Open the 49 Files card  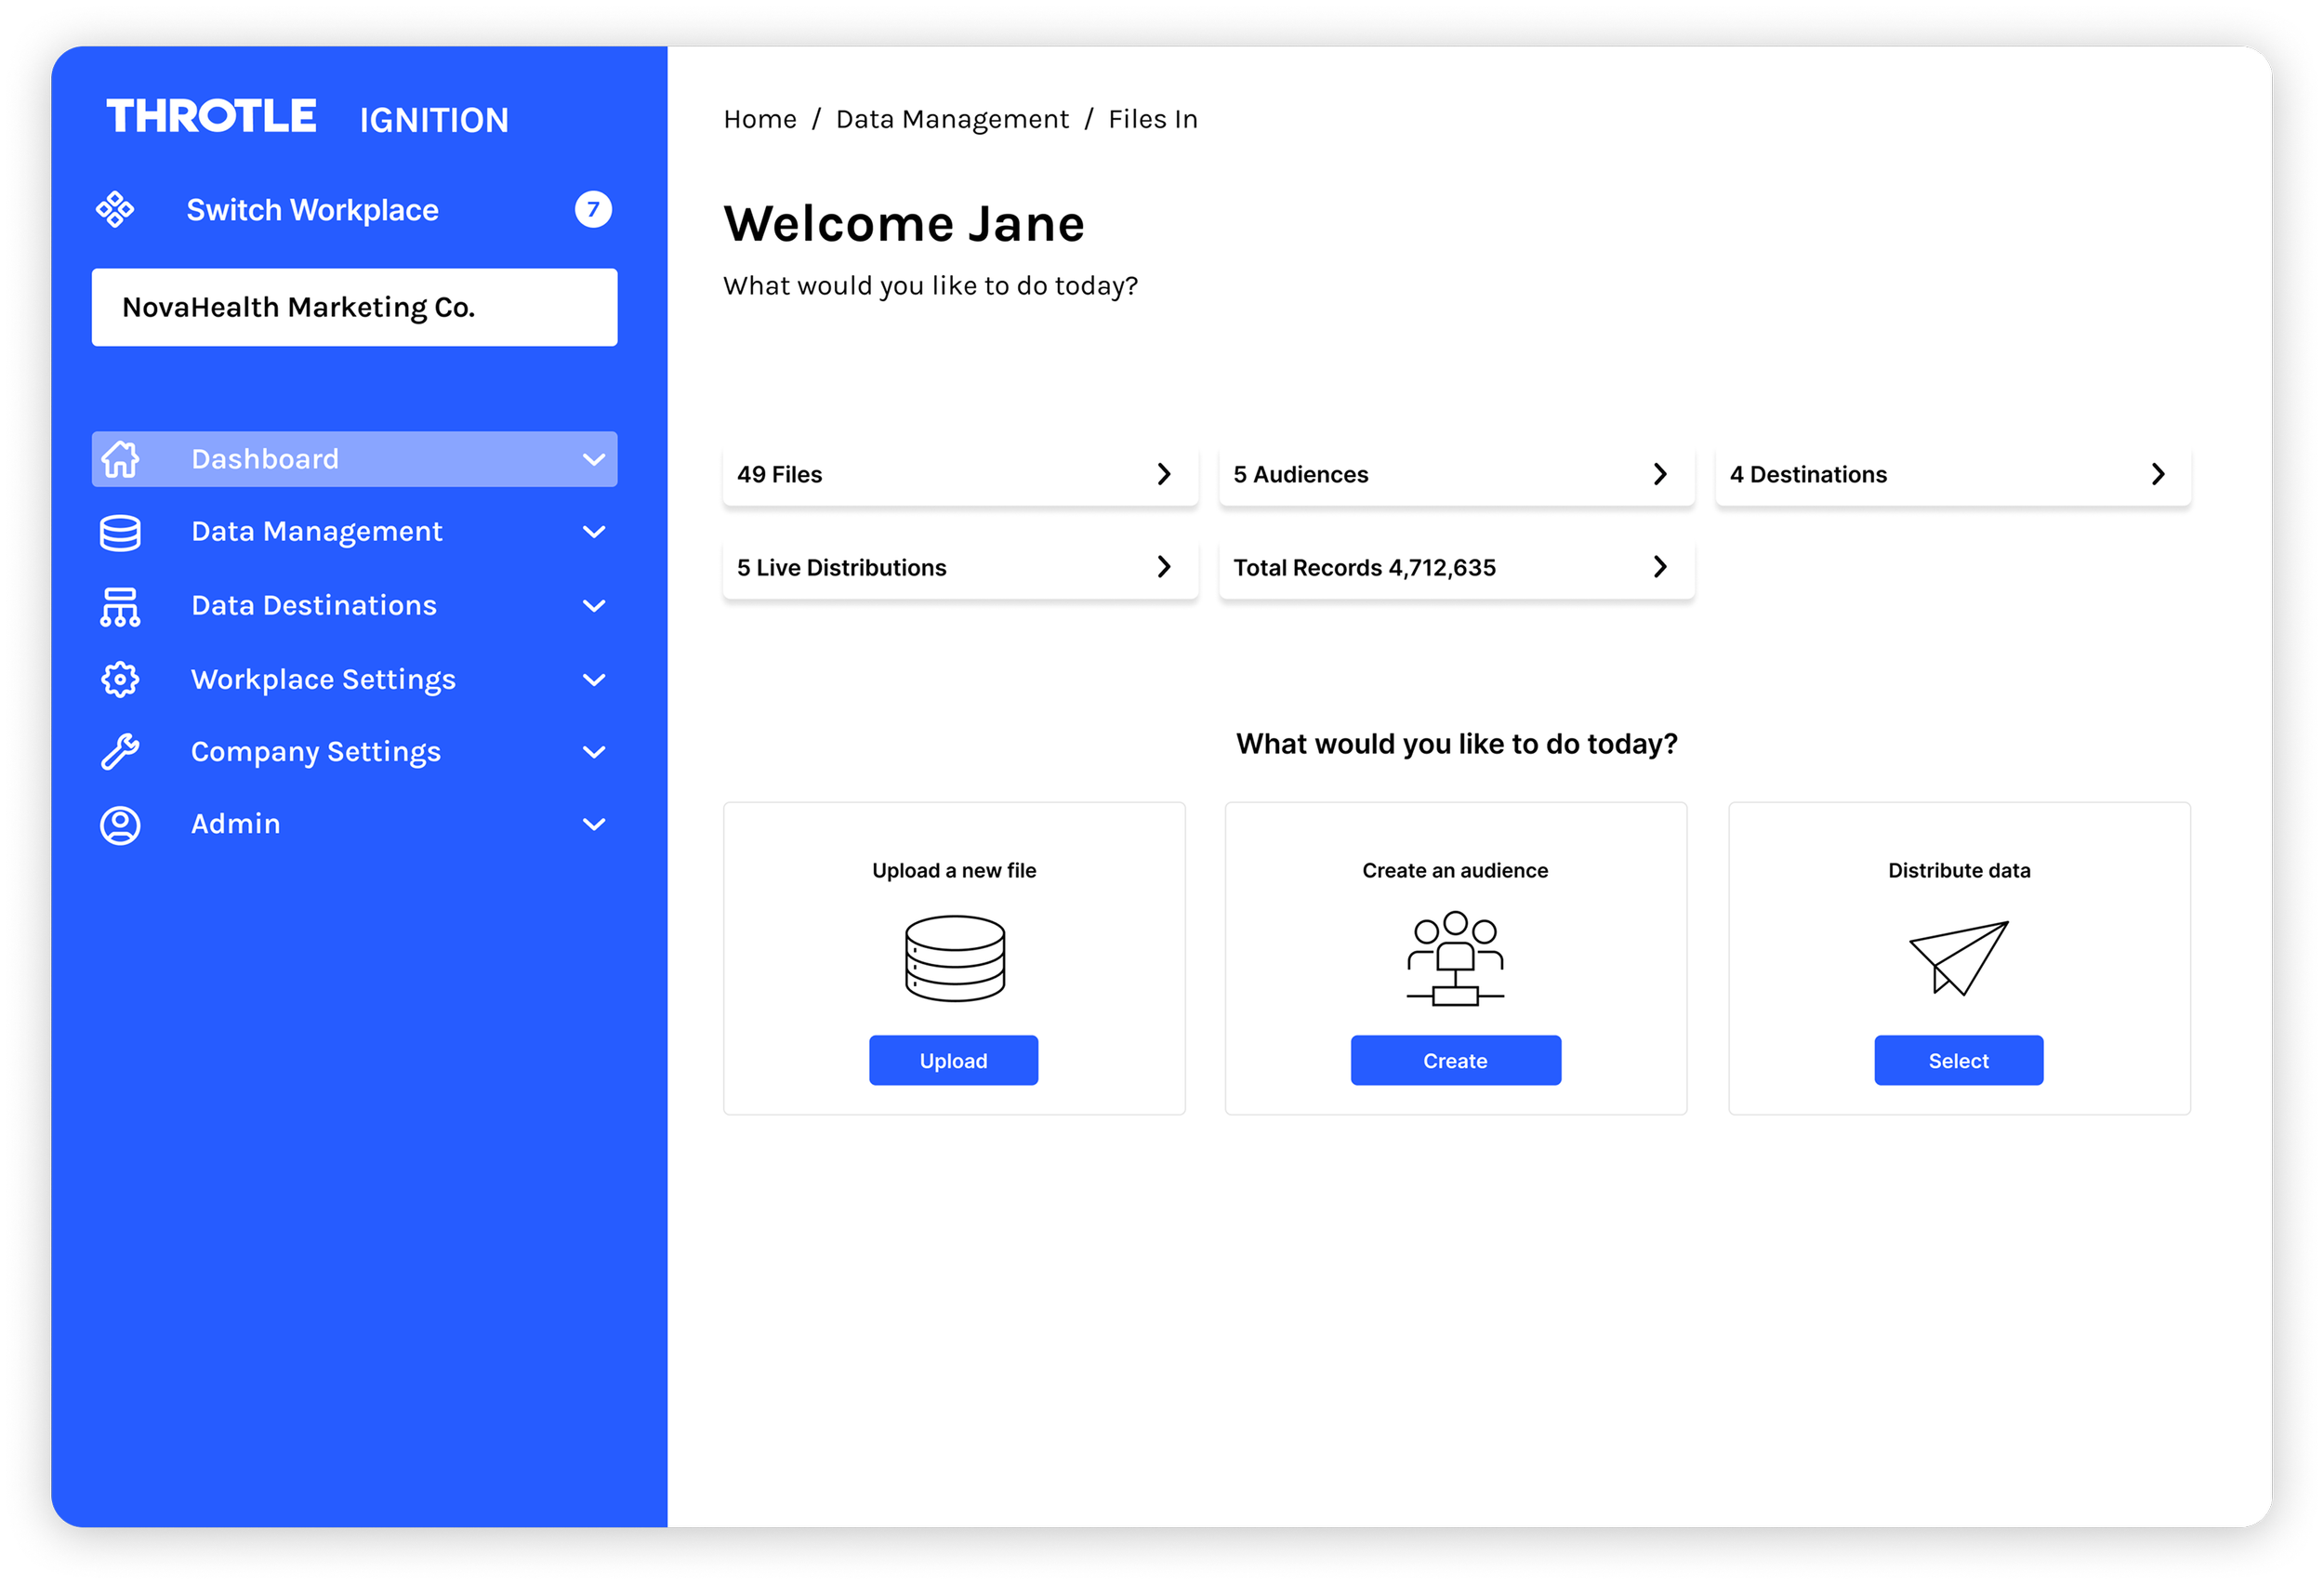click(x=959, y=474)
